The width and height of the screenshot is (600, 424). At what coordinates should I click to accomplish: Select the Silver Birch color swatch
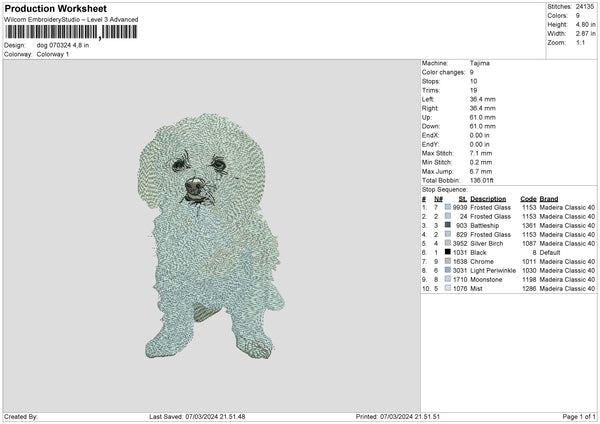(x=448, y=243)
